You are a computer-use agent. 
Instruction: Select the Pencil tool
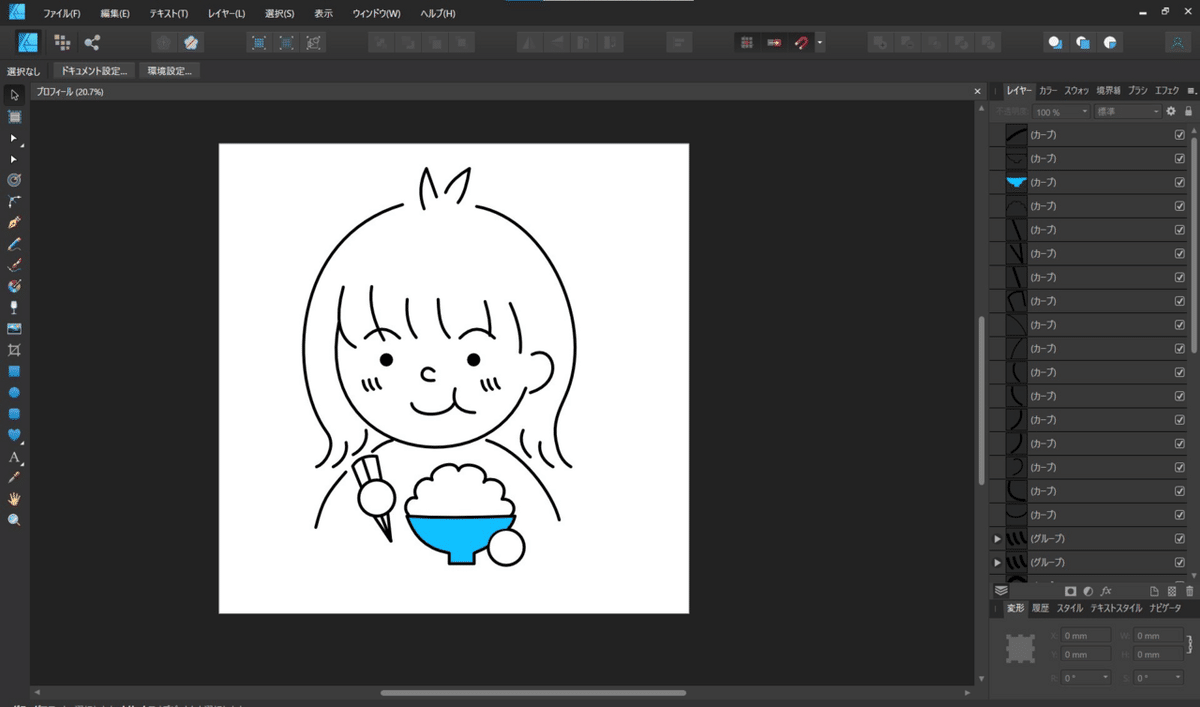tap(14, 244)
